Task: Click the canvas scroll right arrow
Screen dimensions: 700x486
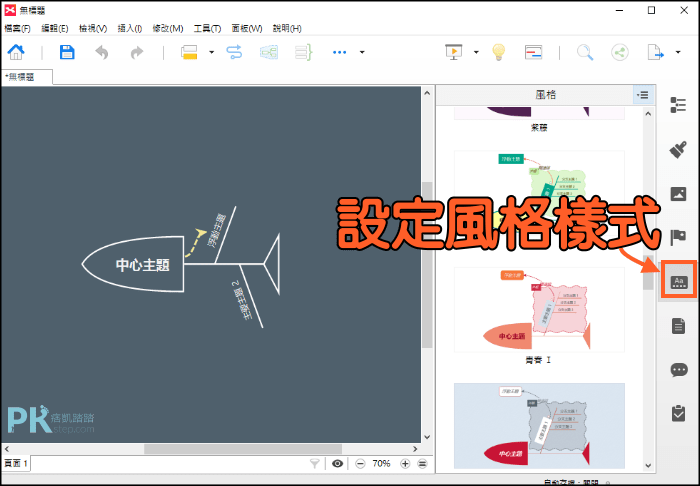Action: [x=415, y=449]
